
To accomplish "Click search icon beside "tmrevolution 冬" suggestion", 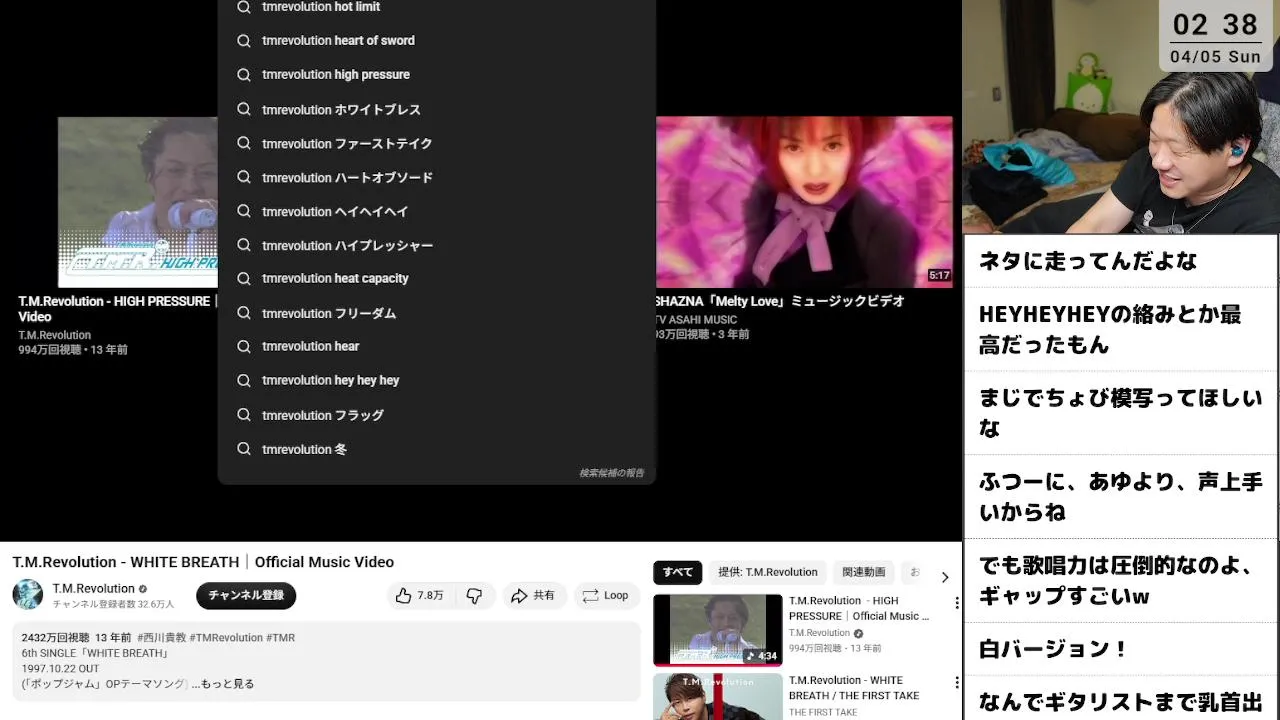I will coord(243,449).
